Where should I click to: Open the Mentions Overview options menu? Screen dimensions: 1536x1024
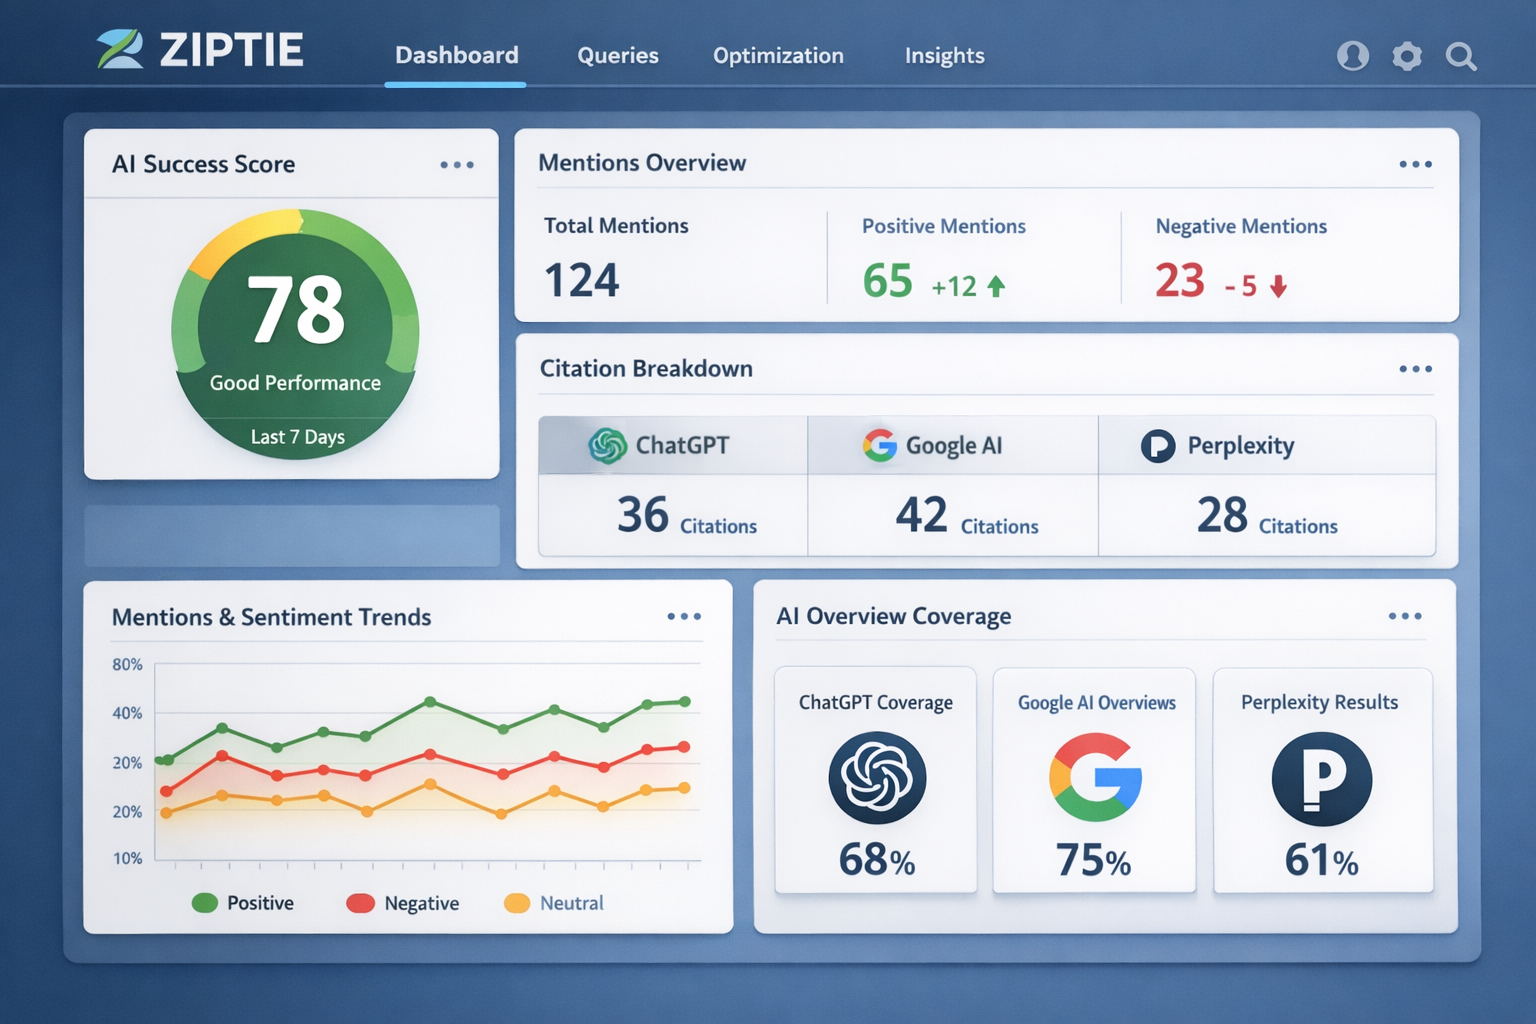[1416, 164]
